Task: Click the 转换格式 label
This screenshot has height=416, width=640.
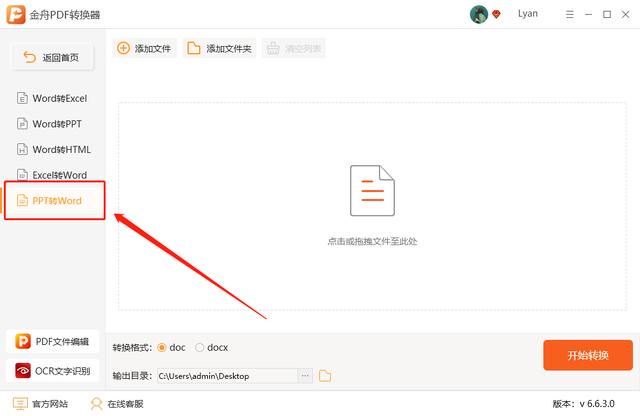Action: 132,347
